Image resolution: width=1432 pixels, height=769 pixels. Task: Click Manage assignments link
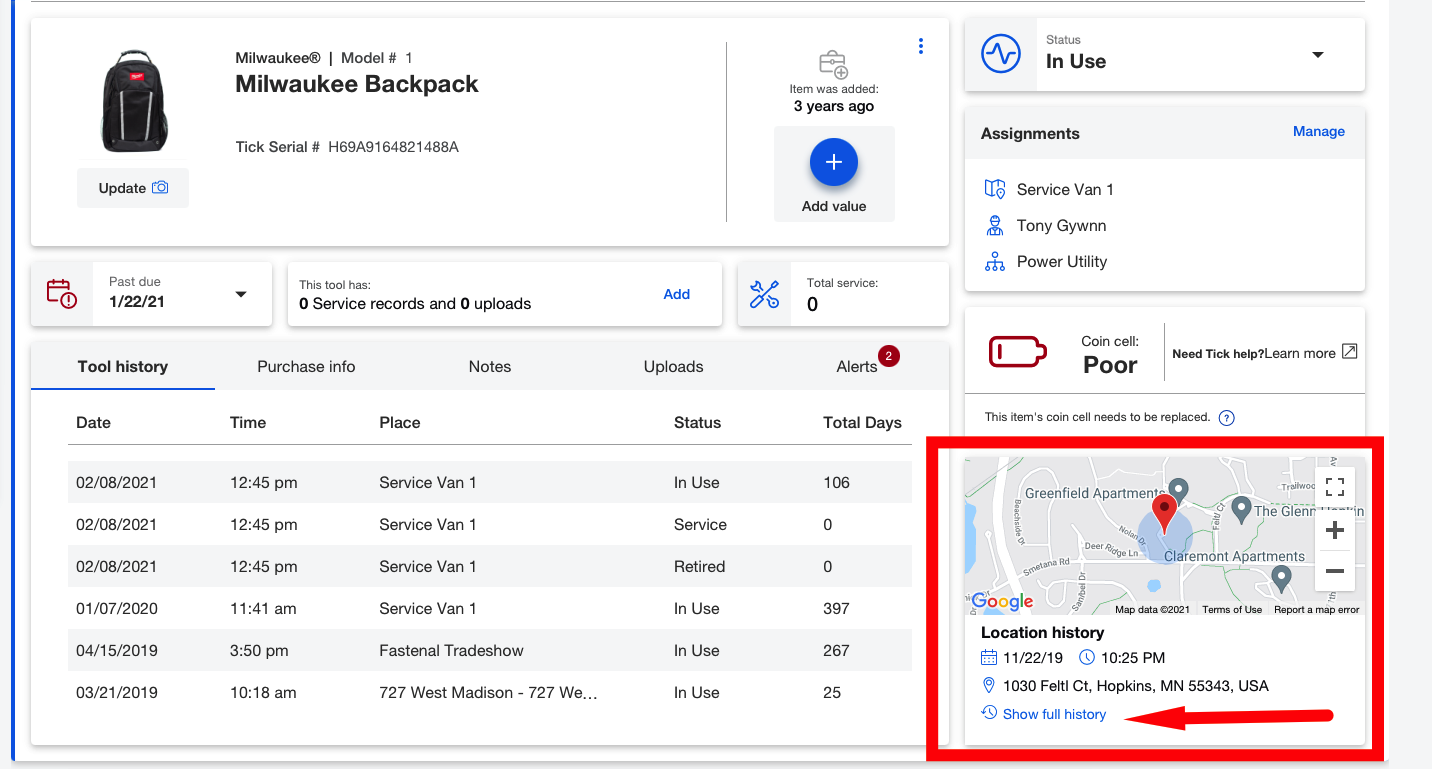tap(1319, 131)
